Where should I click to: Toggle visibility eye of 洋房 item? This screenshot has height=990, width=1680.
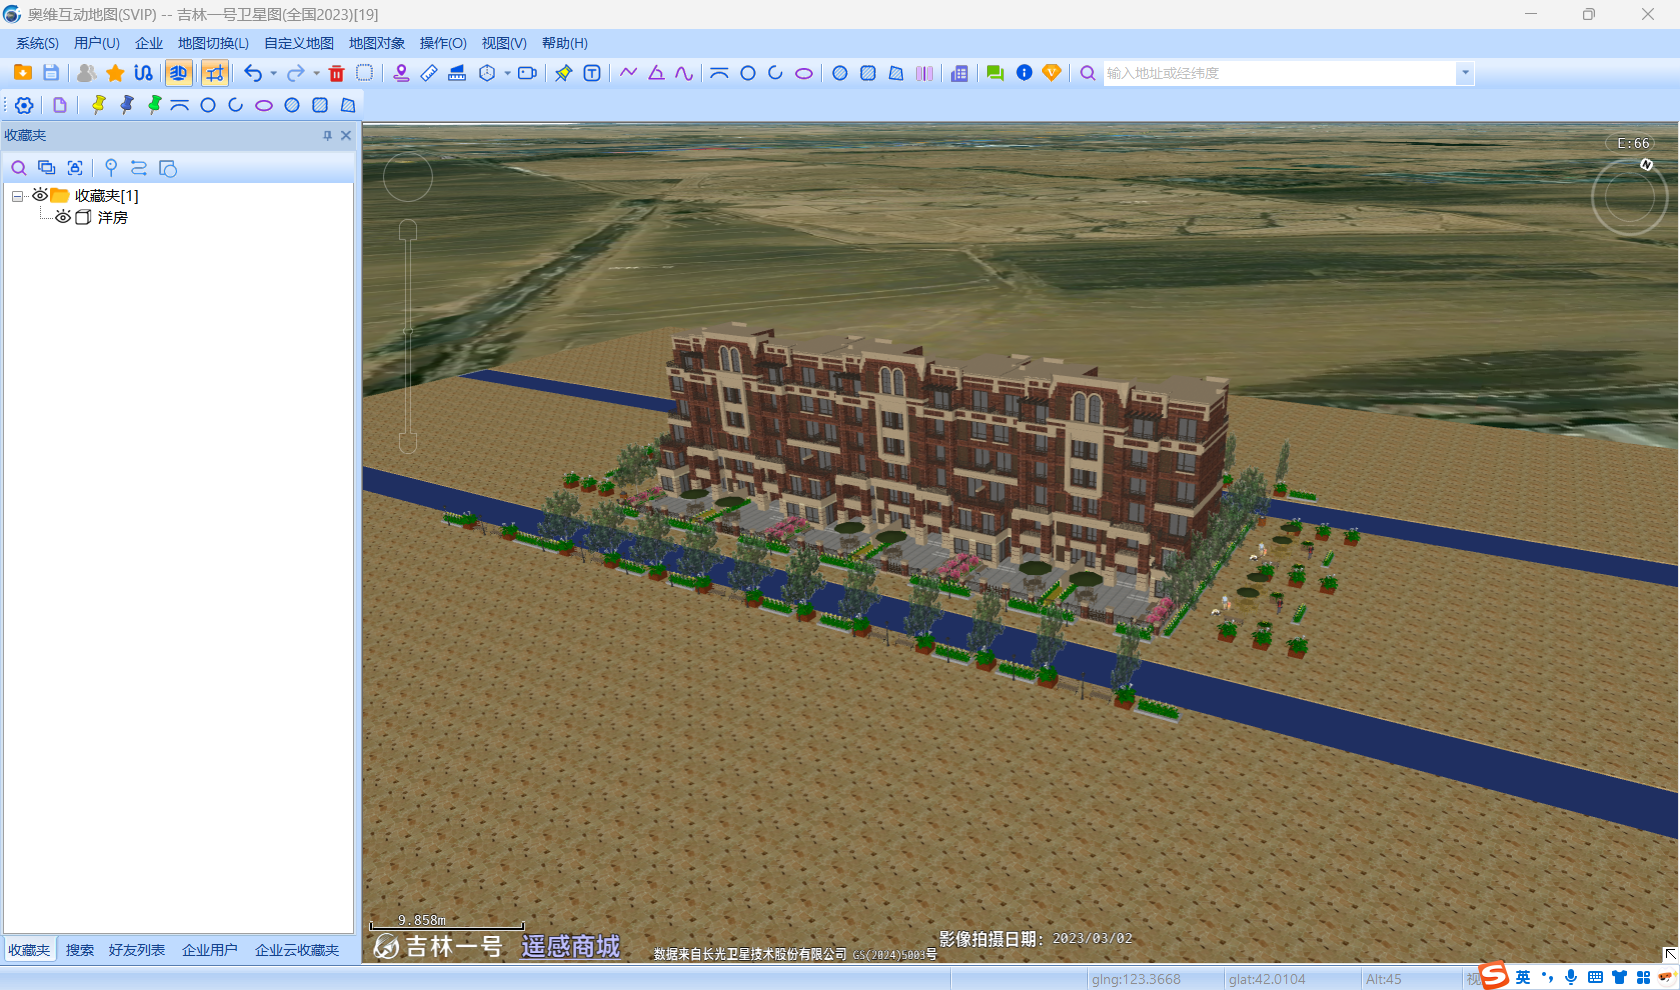pyautogui.click(x=63, y=217)
